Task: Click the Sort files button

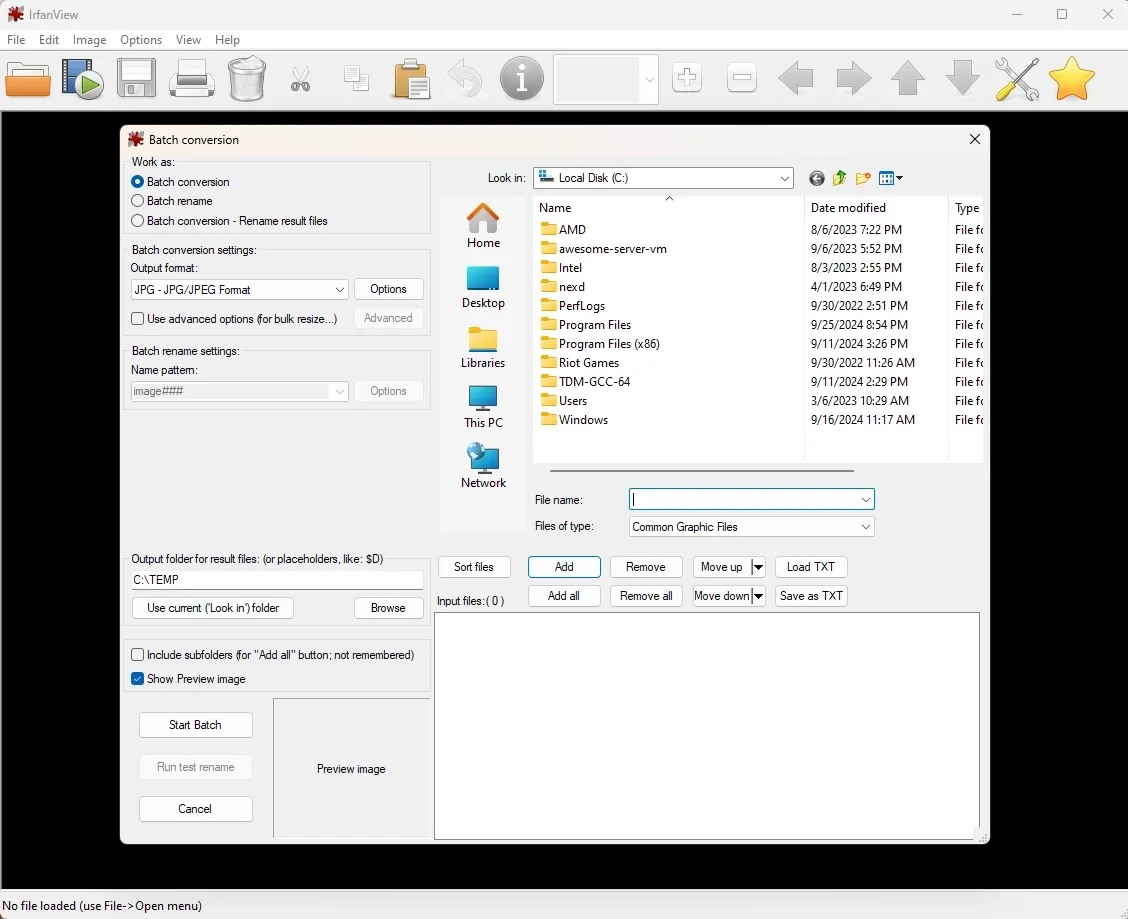Action: tap(474, 567)
